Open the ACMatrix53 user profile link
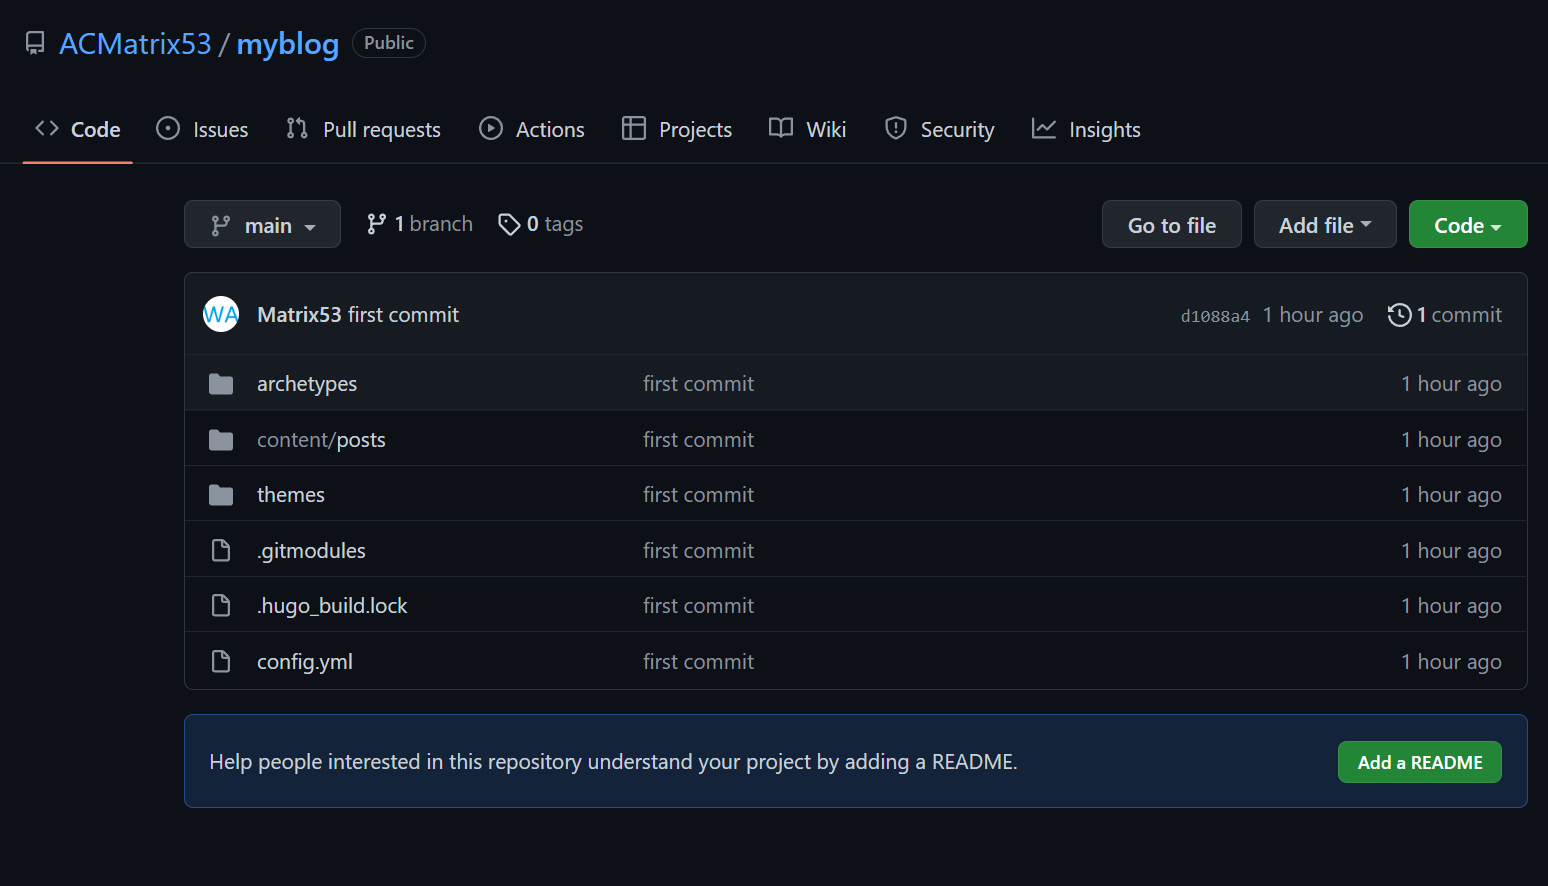The image size is (1548, 886). 135,43
